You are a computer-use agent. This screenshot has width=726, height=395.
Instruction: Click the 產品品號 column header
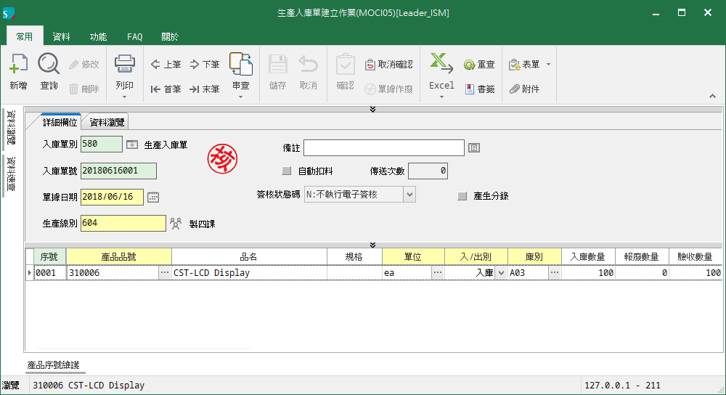[x=119, y=257]
